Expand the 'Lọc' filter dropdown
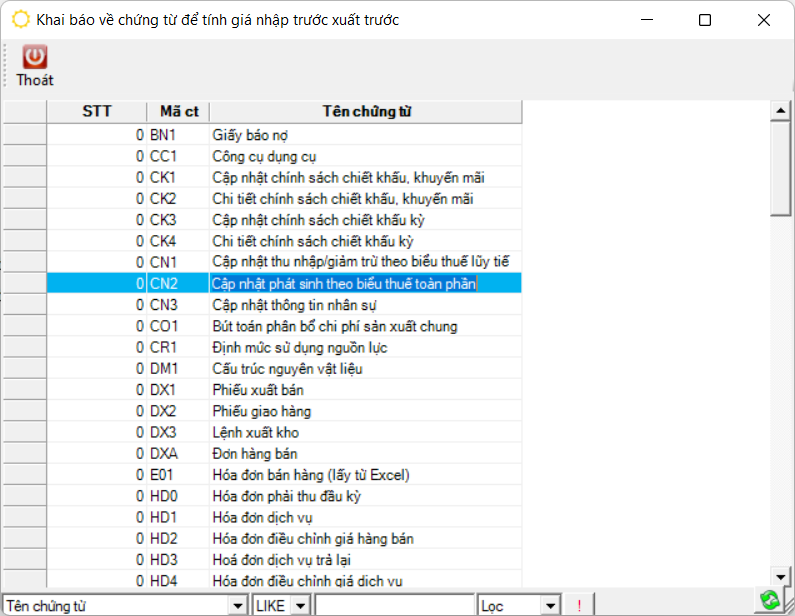 (549, 606)
